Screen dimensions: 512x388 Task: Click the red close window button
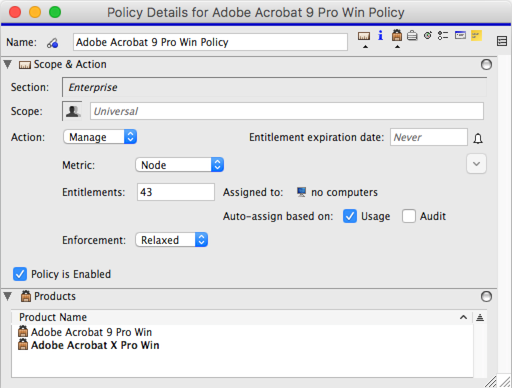(x=15, y=12)
